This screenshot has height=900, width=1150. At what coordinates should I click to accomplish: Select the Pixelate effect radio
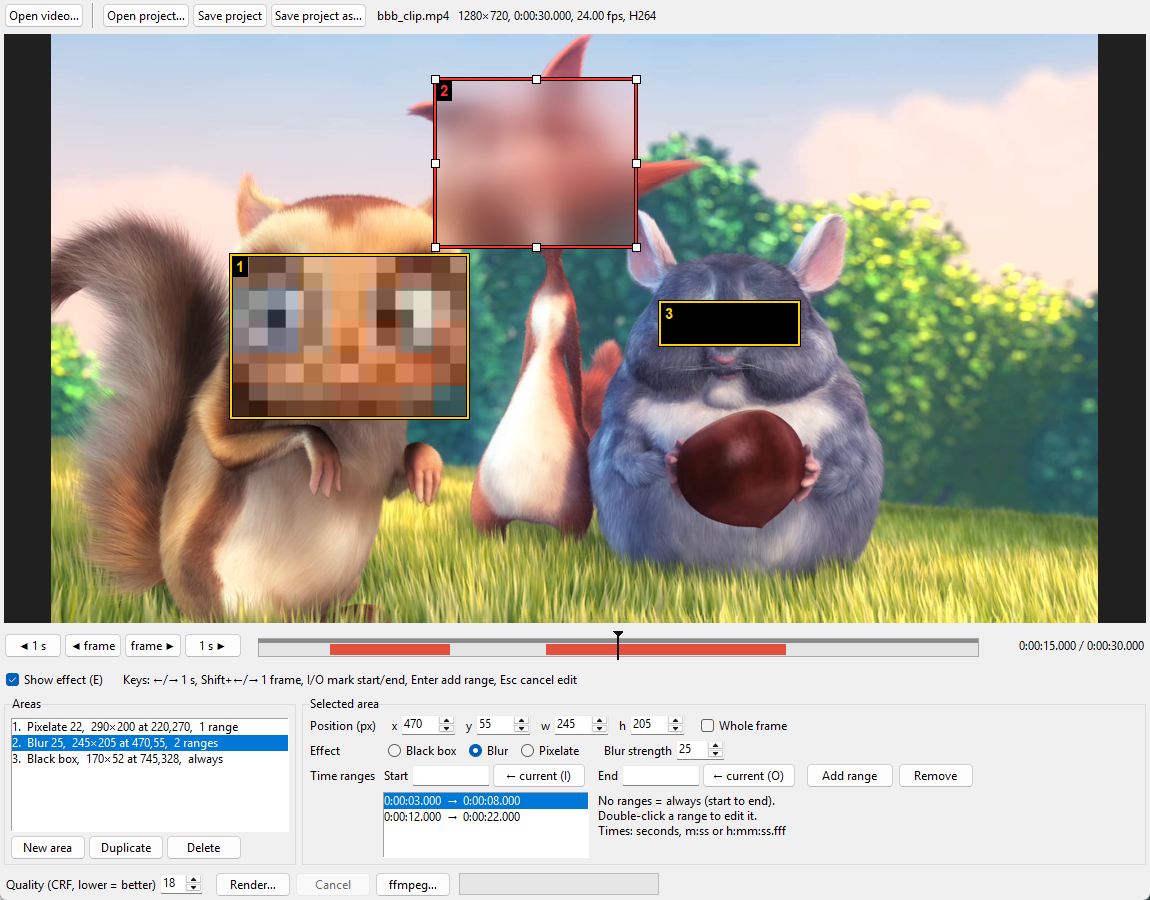coord(527,750)
